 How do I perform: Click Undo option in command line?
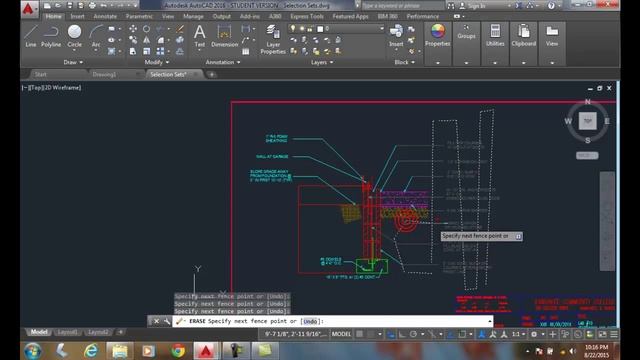pyautogui.click(x=310, y=321)
